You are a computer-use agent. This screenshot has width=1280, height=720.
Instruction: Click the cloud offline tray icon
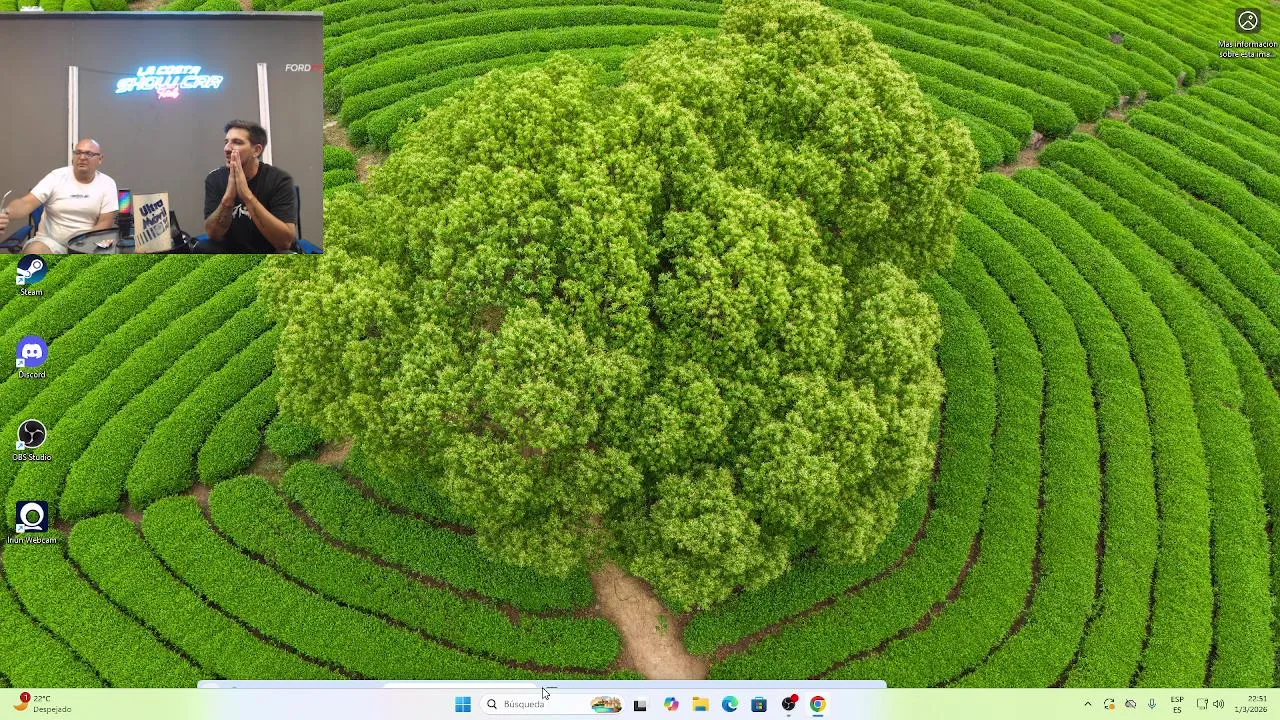click(1130, 704)
